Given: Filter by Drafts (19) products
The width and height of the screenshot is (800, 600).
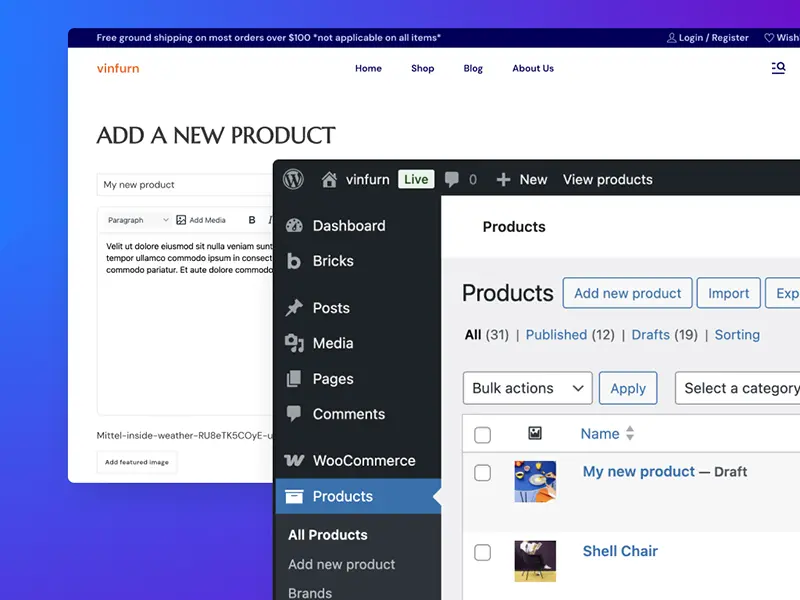Looking at the screenshot, I should click(664, 335).
